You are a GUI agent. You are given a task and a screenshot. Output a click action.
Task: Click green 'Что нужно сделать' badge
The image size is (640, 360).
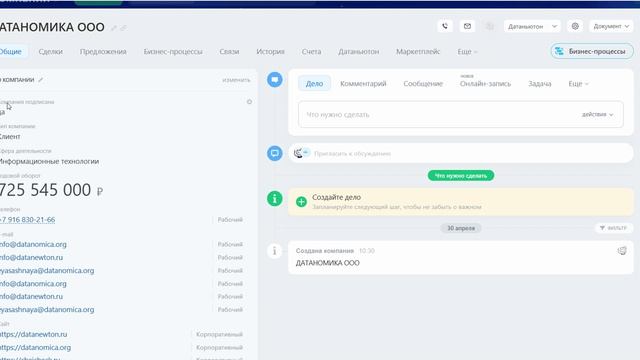click(461, 176)
